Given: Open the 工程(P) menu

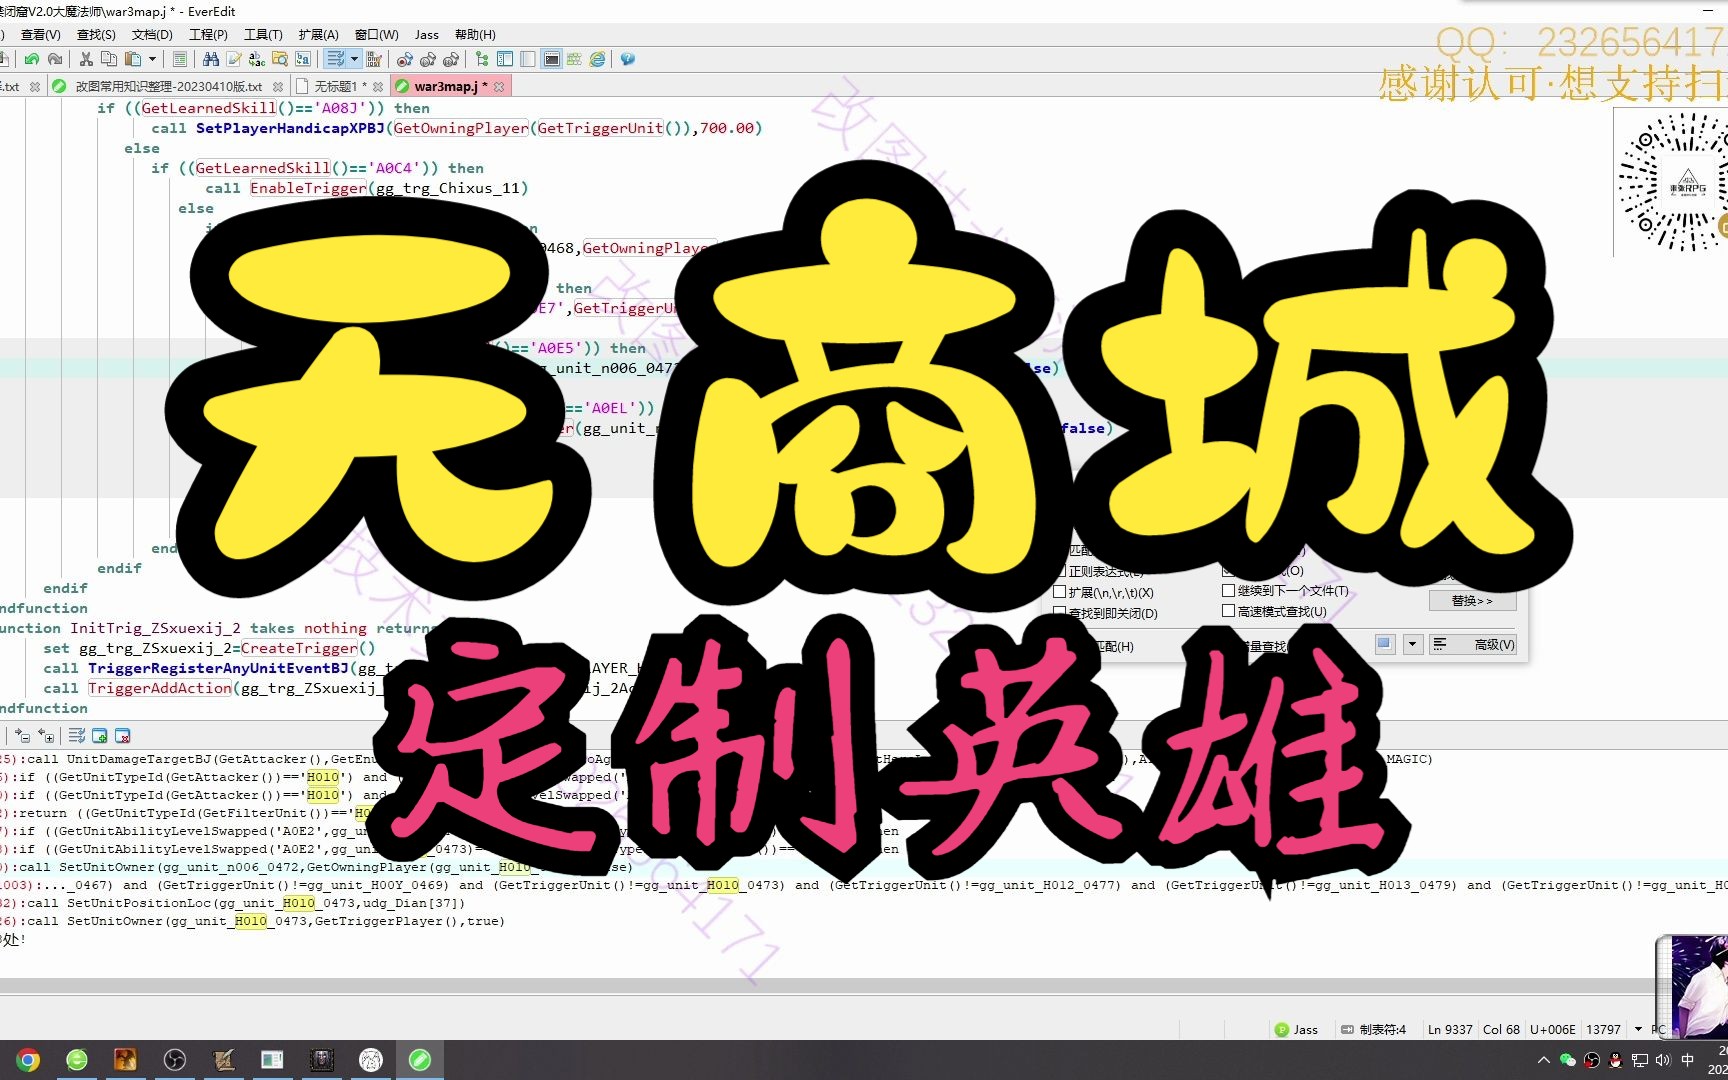Looking at the screenshot, I should (x=208, y=35).
